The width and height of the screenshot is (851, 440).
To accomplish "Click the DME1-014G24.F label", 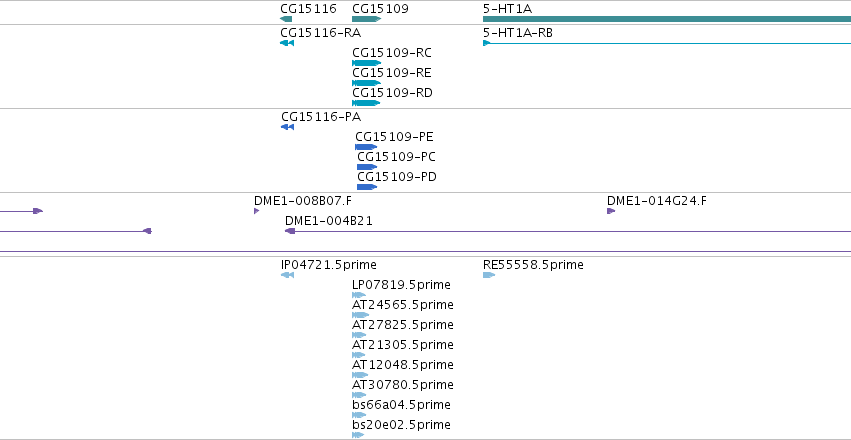I will (657, 201).
